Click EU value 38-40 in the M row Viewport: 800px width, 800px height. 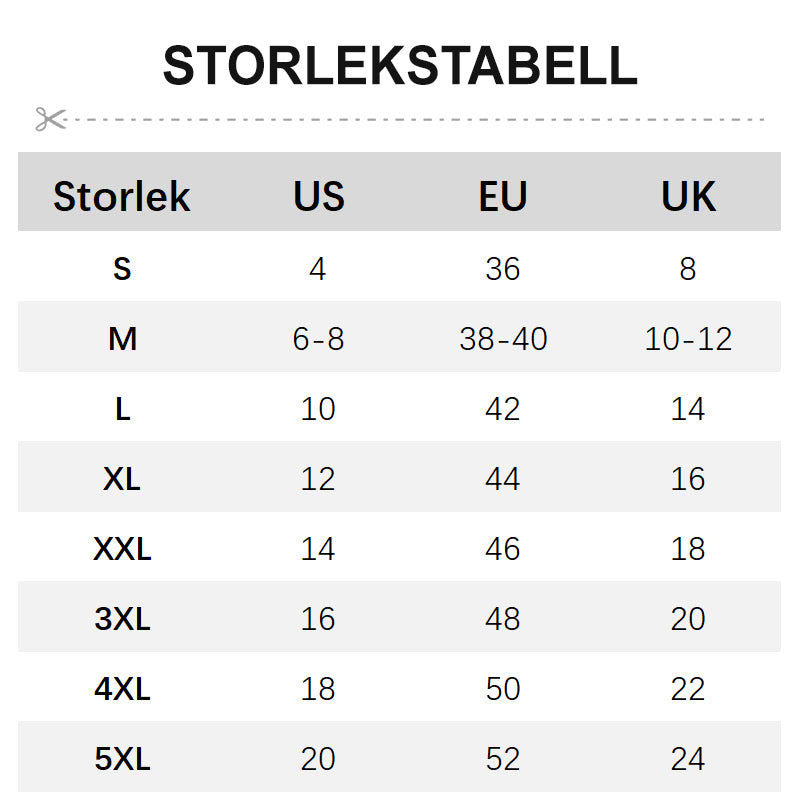coord(503,339)
